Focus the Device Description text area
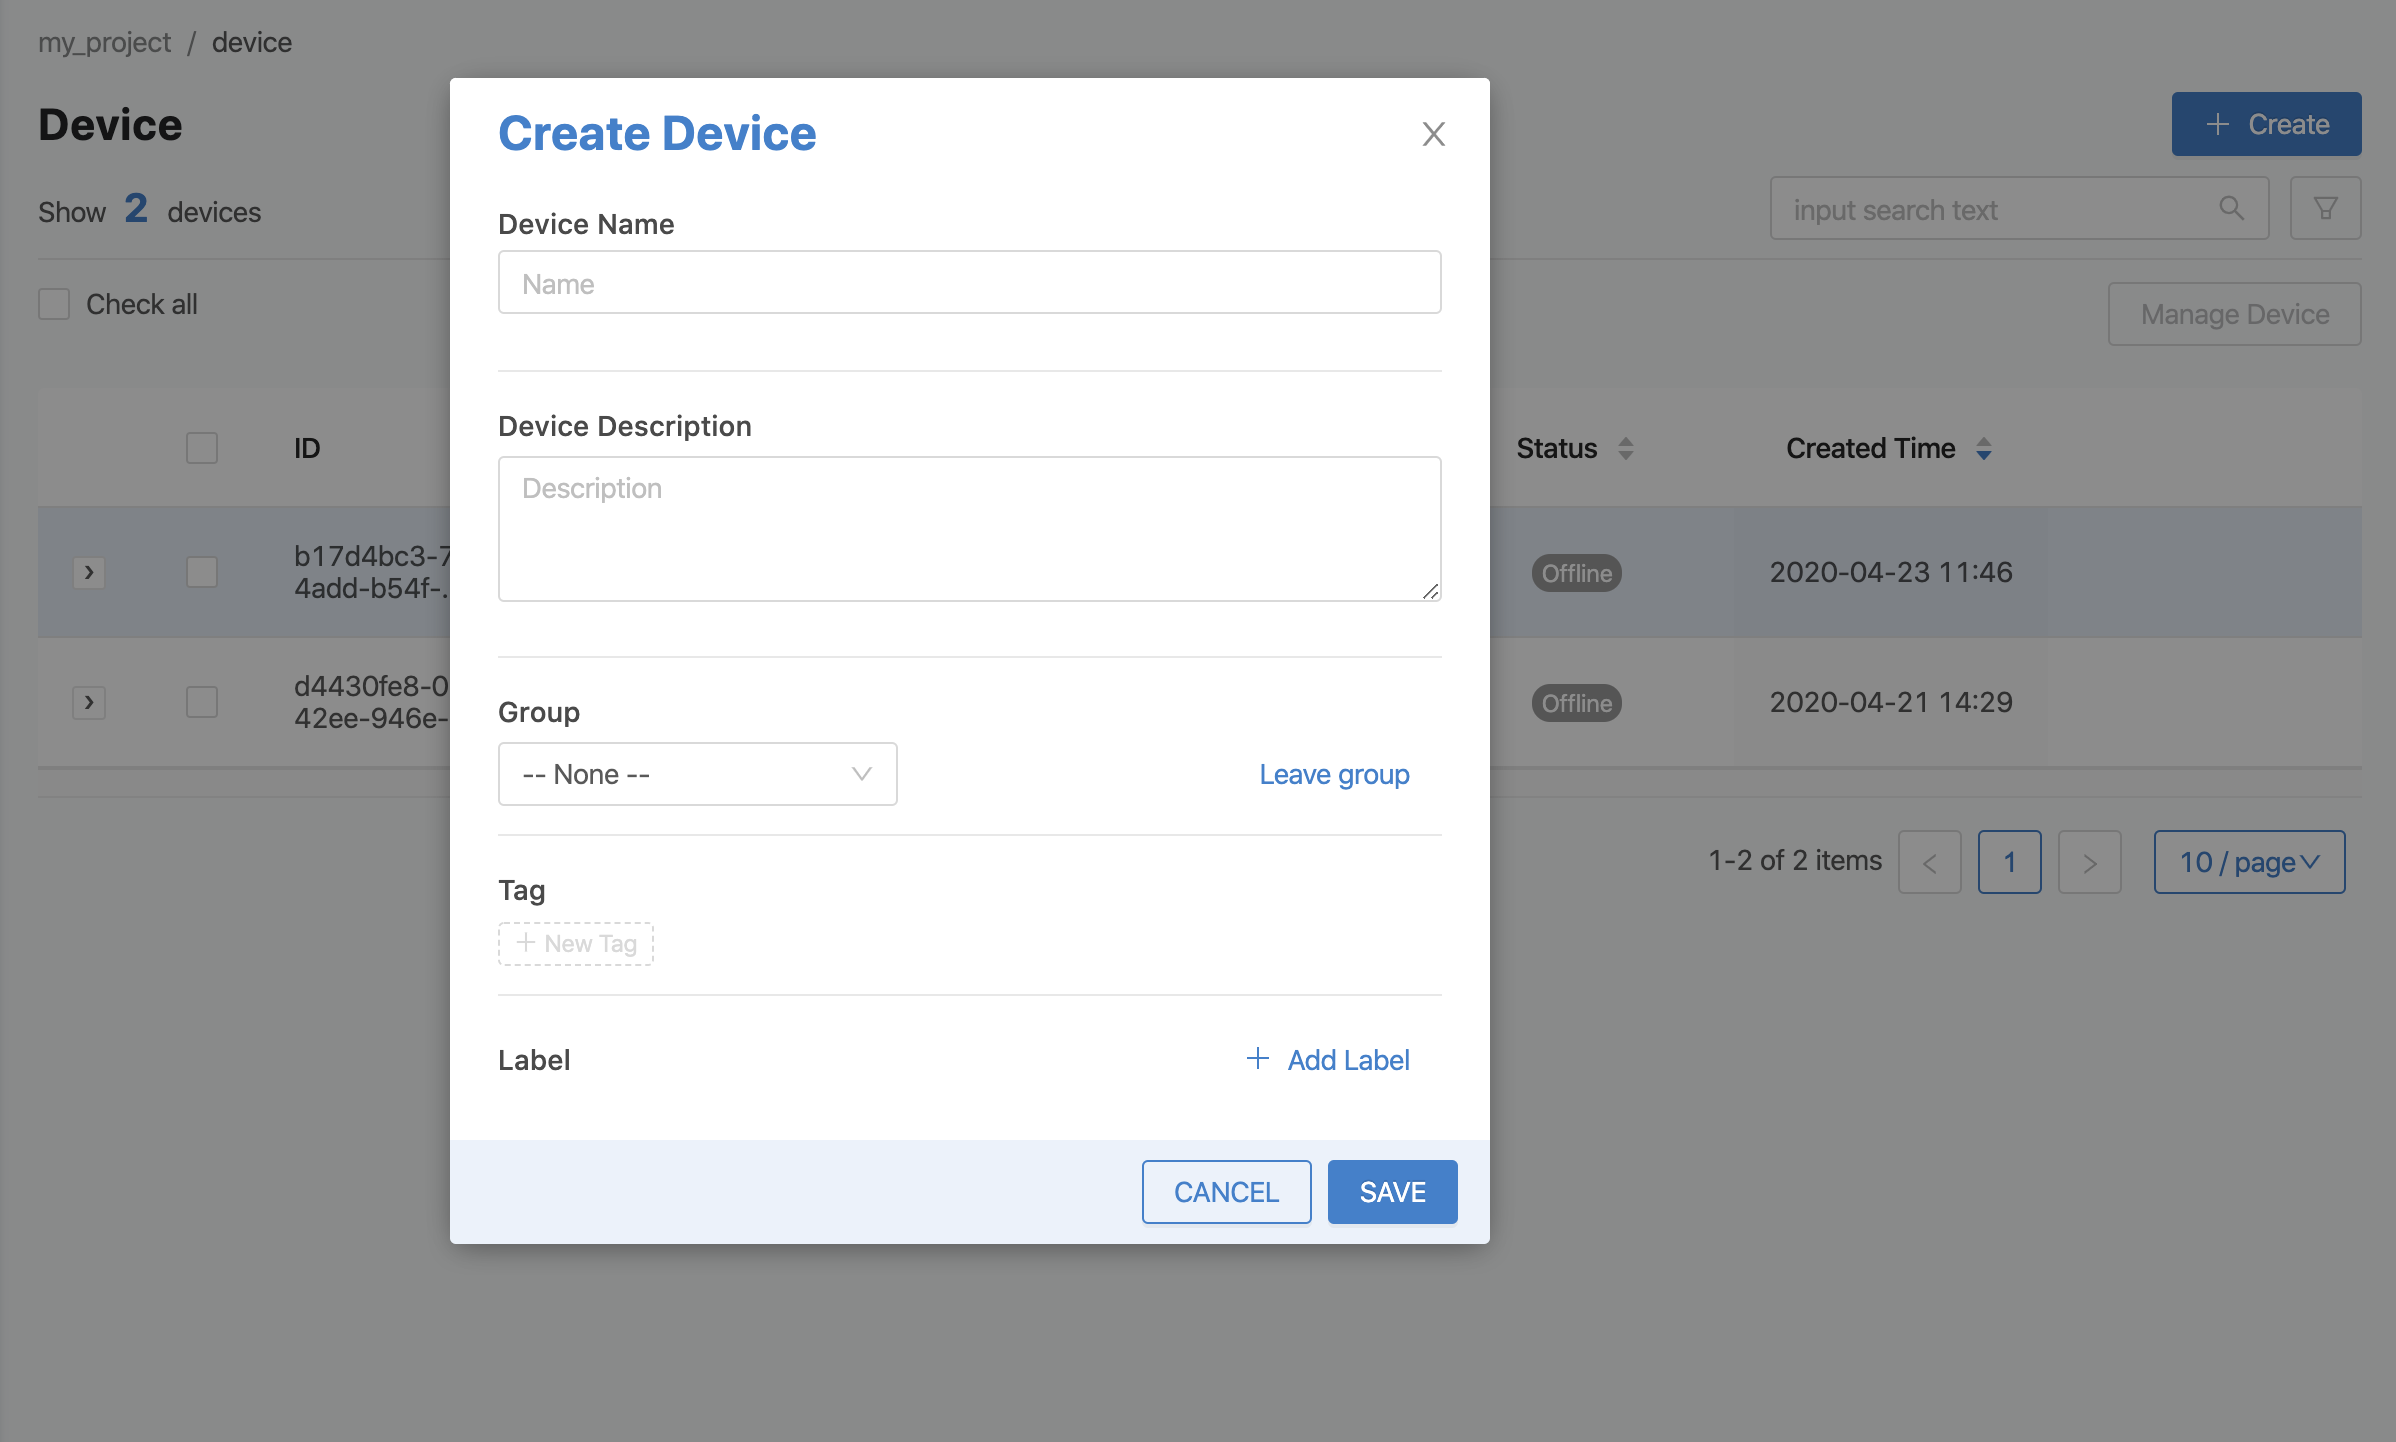 (969, 529)
